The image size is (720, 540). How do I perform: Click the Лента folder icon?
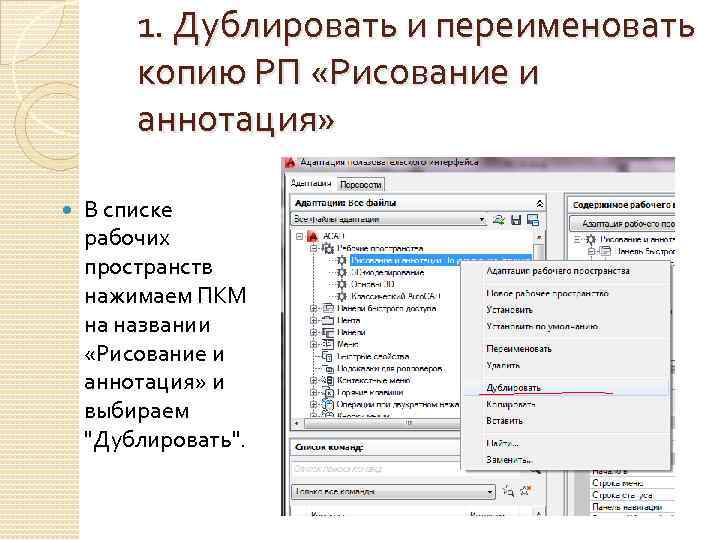(328, 320)
